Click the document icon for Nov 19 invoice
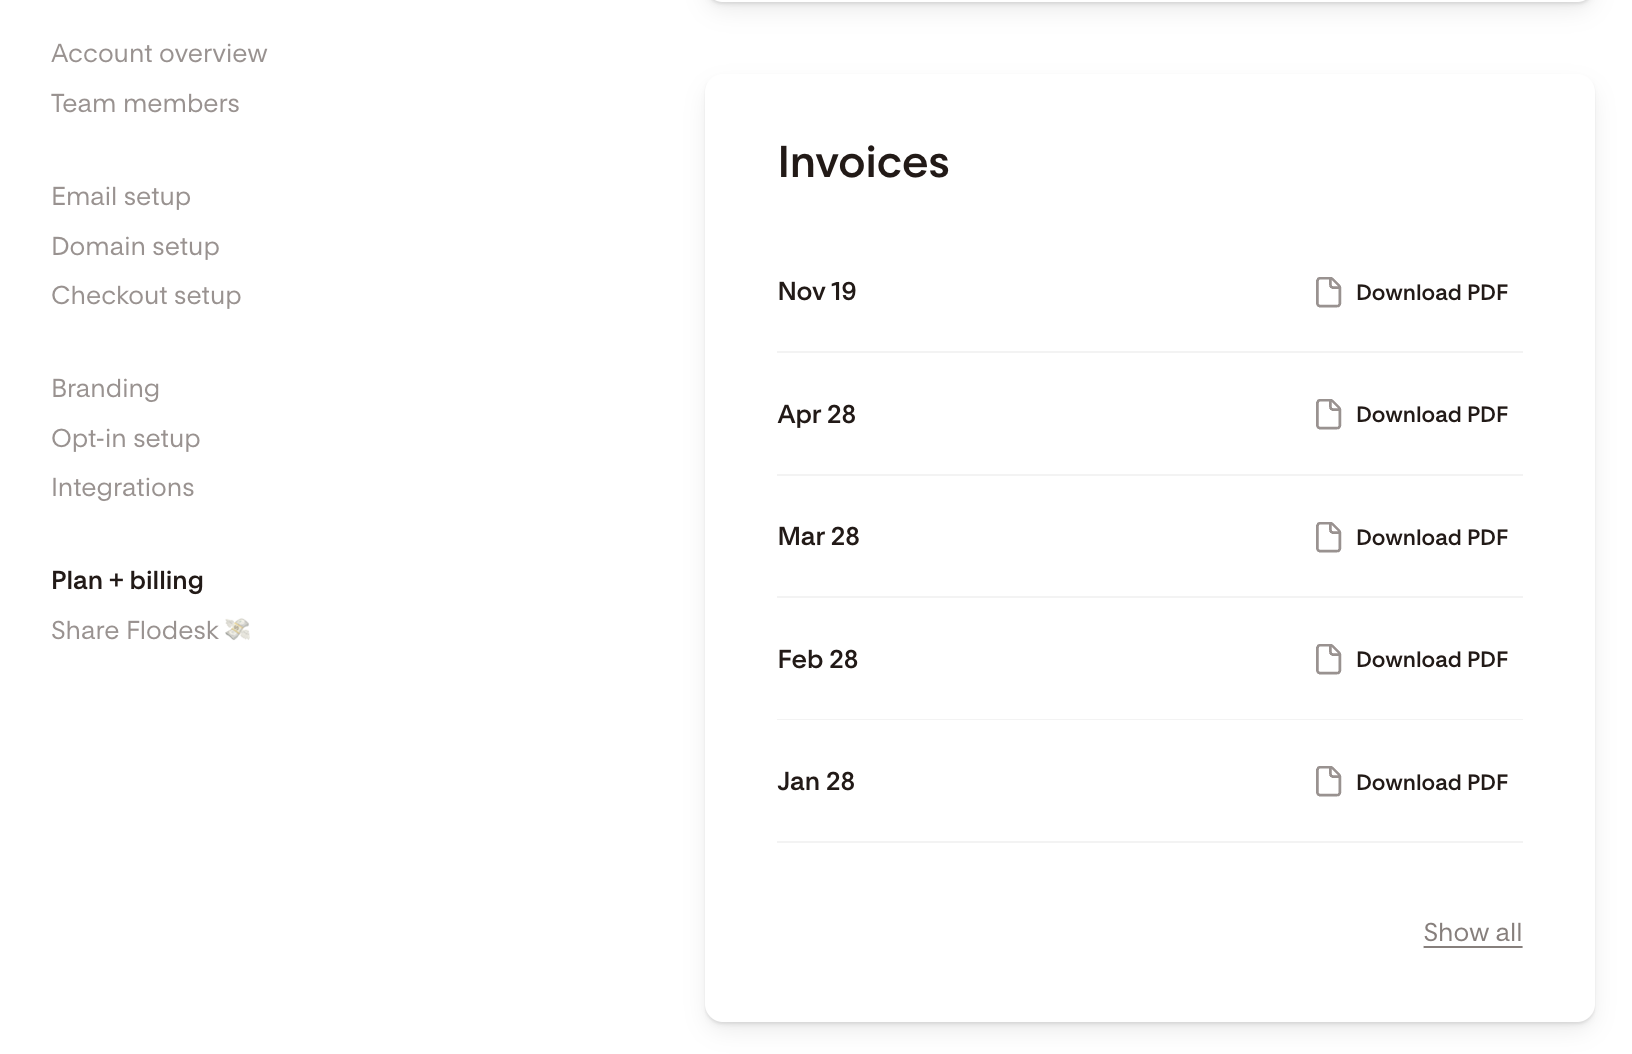This screenshot has height=1054, width=1632. tap(1328, 292)
